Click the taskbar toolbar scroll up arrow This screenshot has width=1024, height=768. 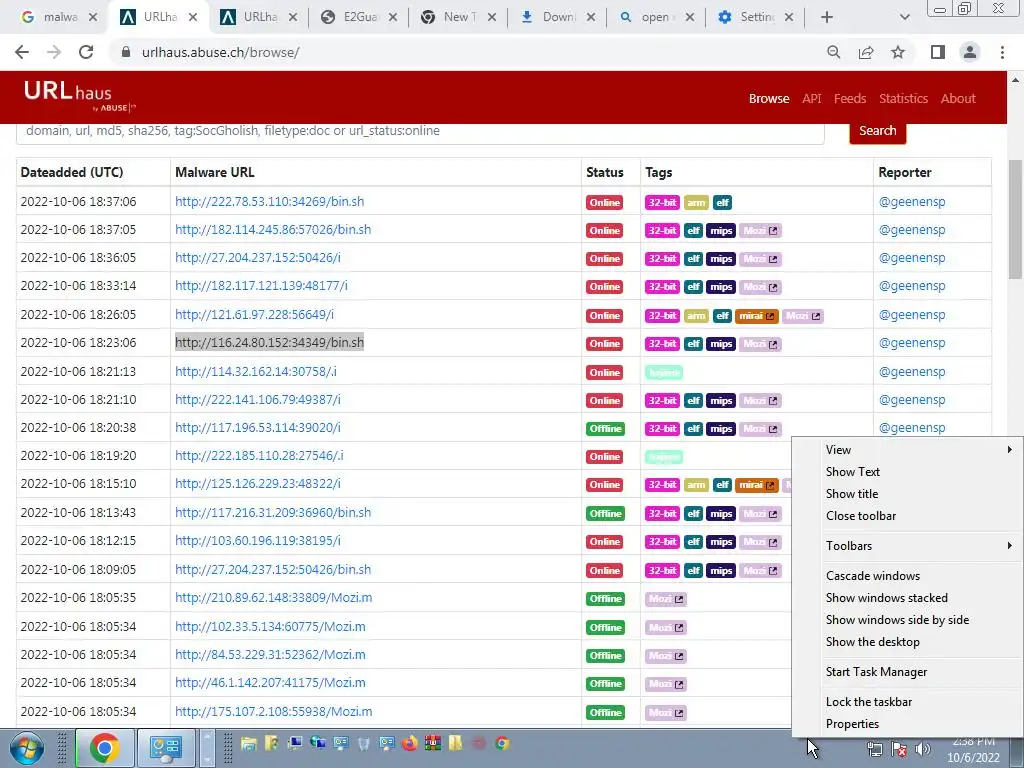pos(207,737)
